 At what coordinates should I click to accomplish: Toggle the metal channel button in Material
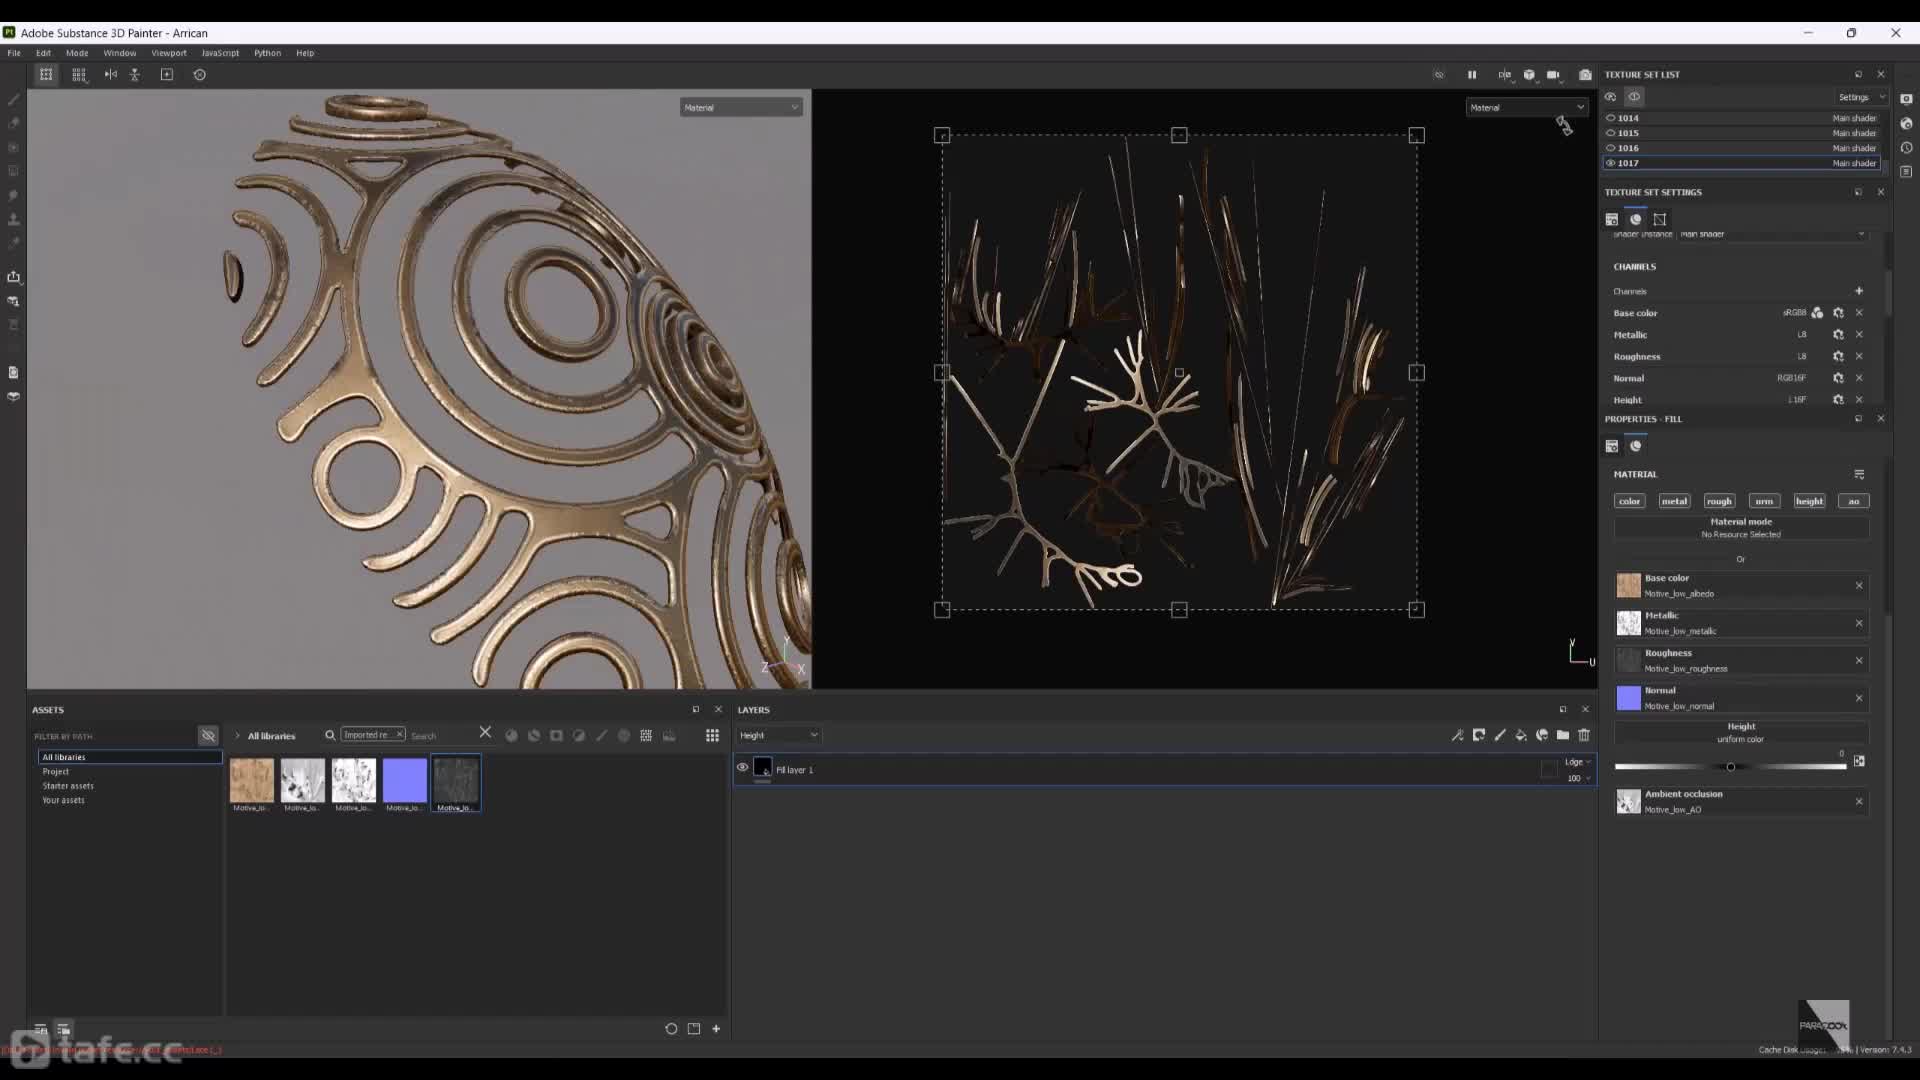click(1675, 501)
